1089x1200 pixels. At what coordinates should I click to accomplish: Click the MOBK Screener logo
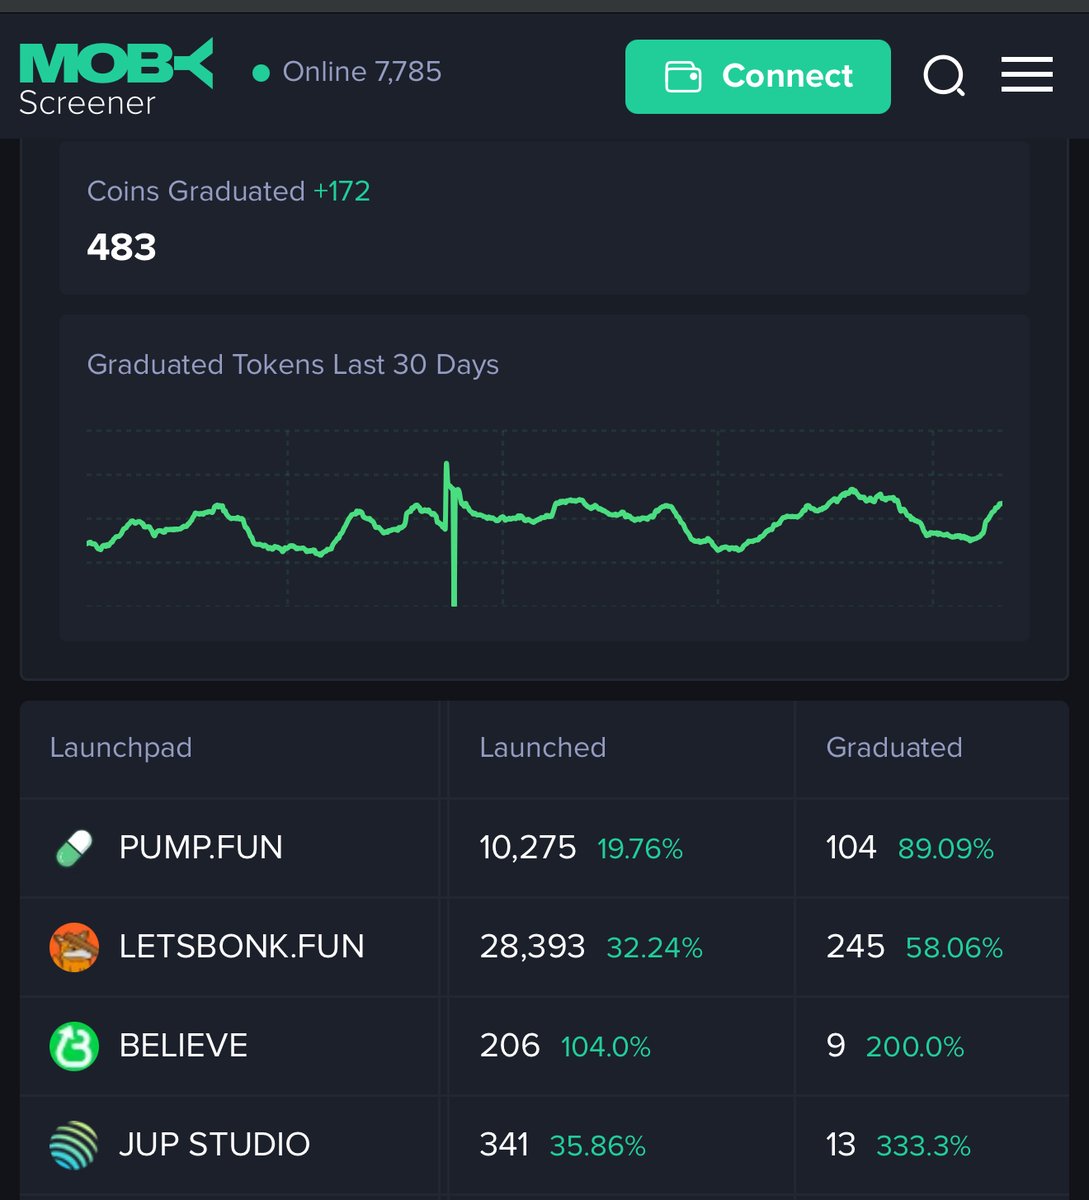[116, 77]
